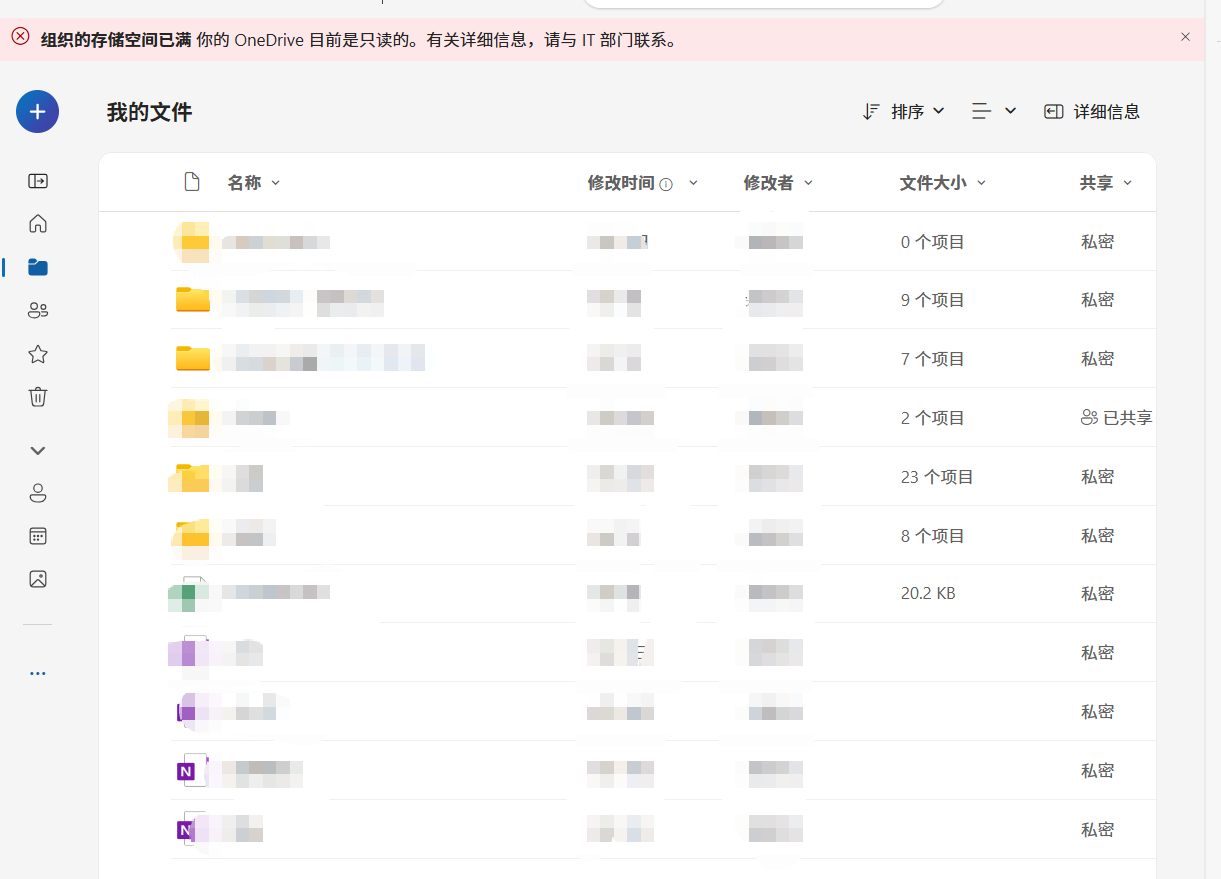The height and width of the screenshot is (879, 1221).
Task: Click 私密 in the 20.2 KB row
Action: click(1097, 594)
